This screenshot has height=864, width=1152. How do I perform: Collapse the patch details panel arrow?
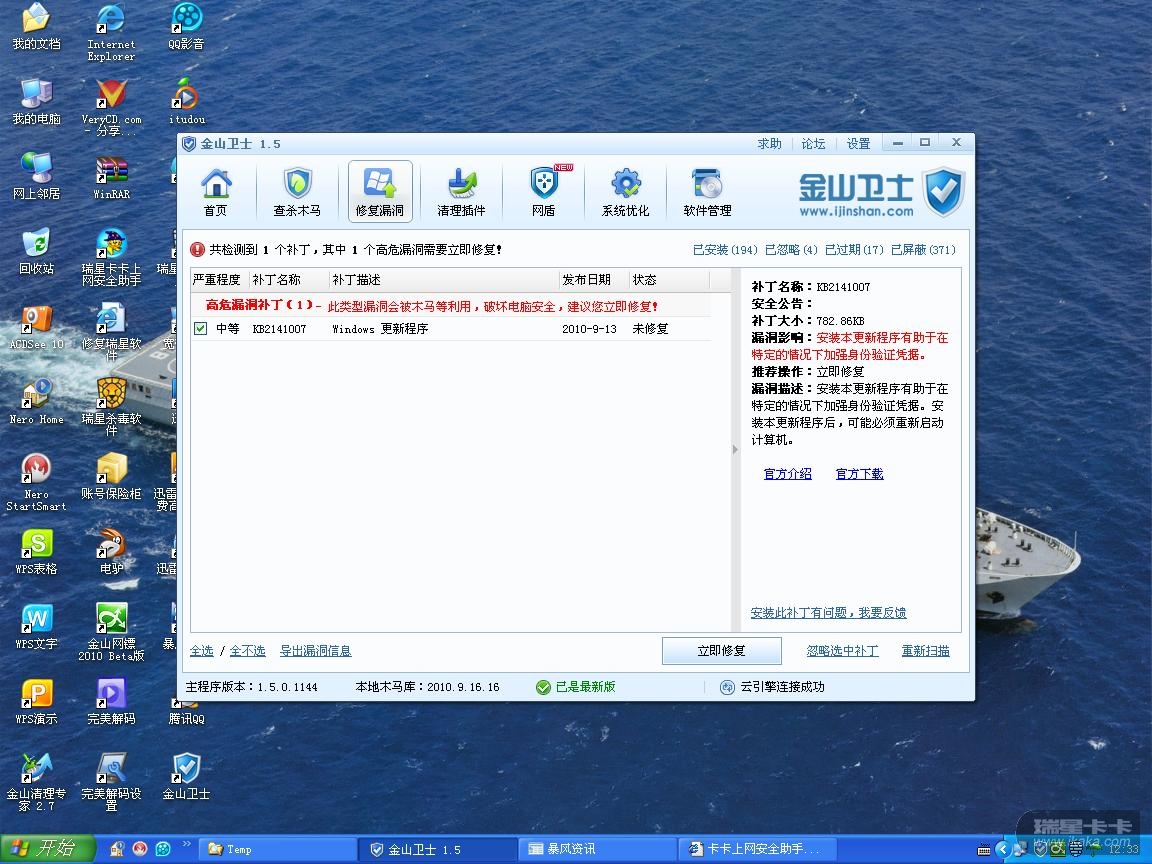735,449
